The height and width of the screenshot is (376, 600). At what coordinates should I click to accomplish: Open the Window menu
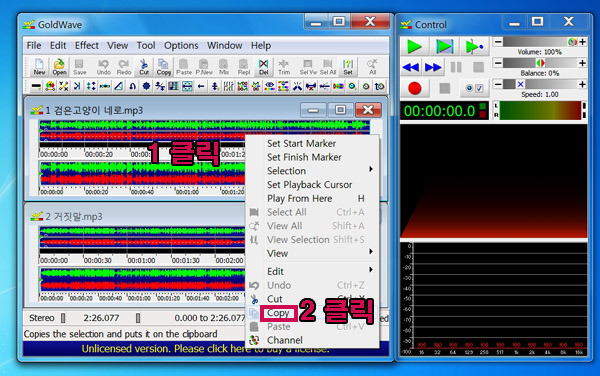225,46
